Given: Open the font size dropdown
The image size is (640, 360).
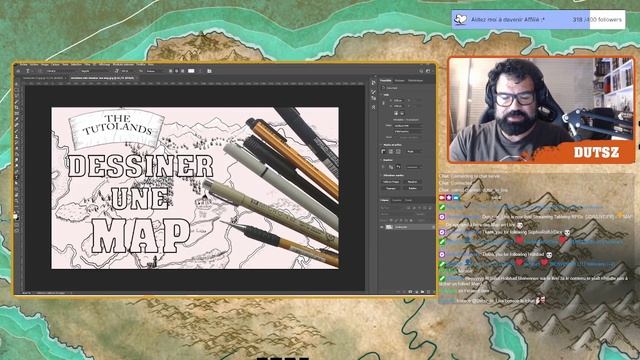Looking at the screenshot, I should (x=127, y=71).
